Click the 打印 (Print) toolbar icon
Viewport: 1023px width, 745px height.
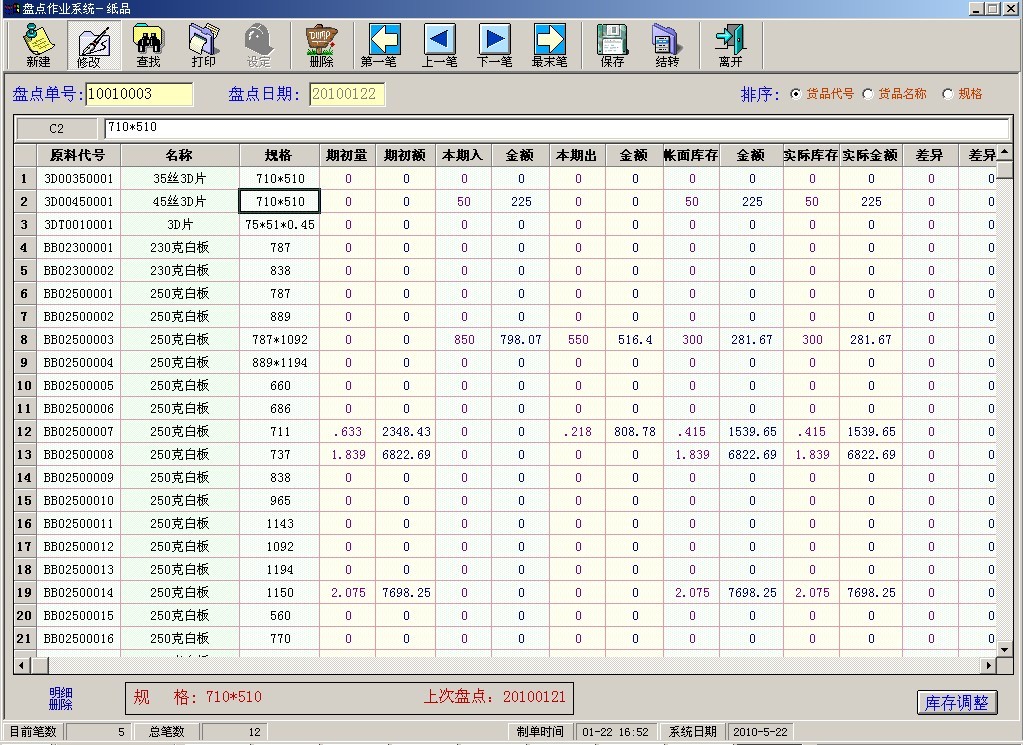click(203, 46)
